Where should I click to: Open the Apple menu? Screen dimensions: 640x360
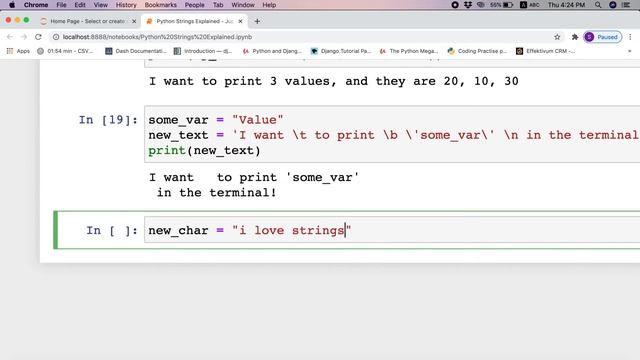point(12,5)
